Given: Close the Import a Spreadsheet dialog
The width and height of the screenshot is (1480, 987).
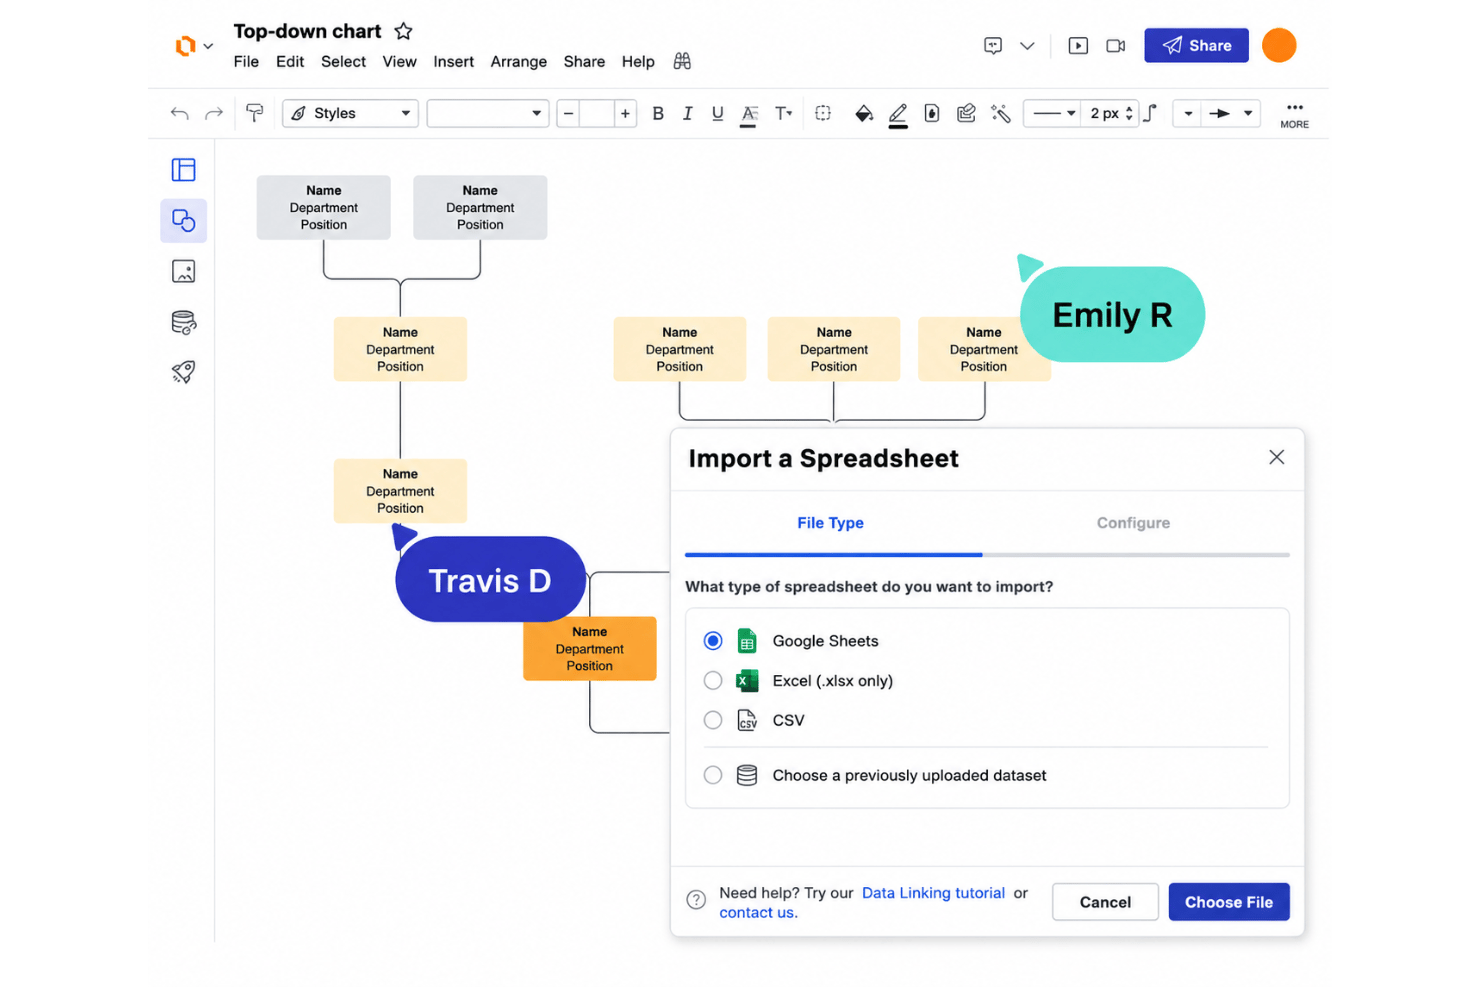Looking at the screenshot, I should coord(1277,457).
